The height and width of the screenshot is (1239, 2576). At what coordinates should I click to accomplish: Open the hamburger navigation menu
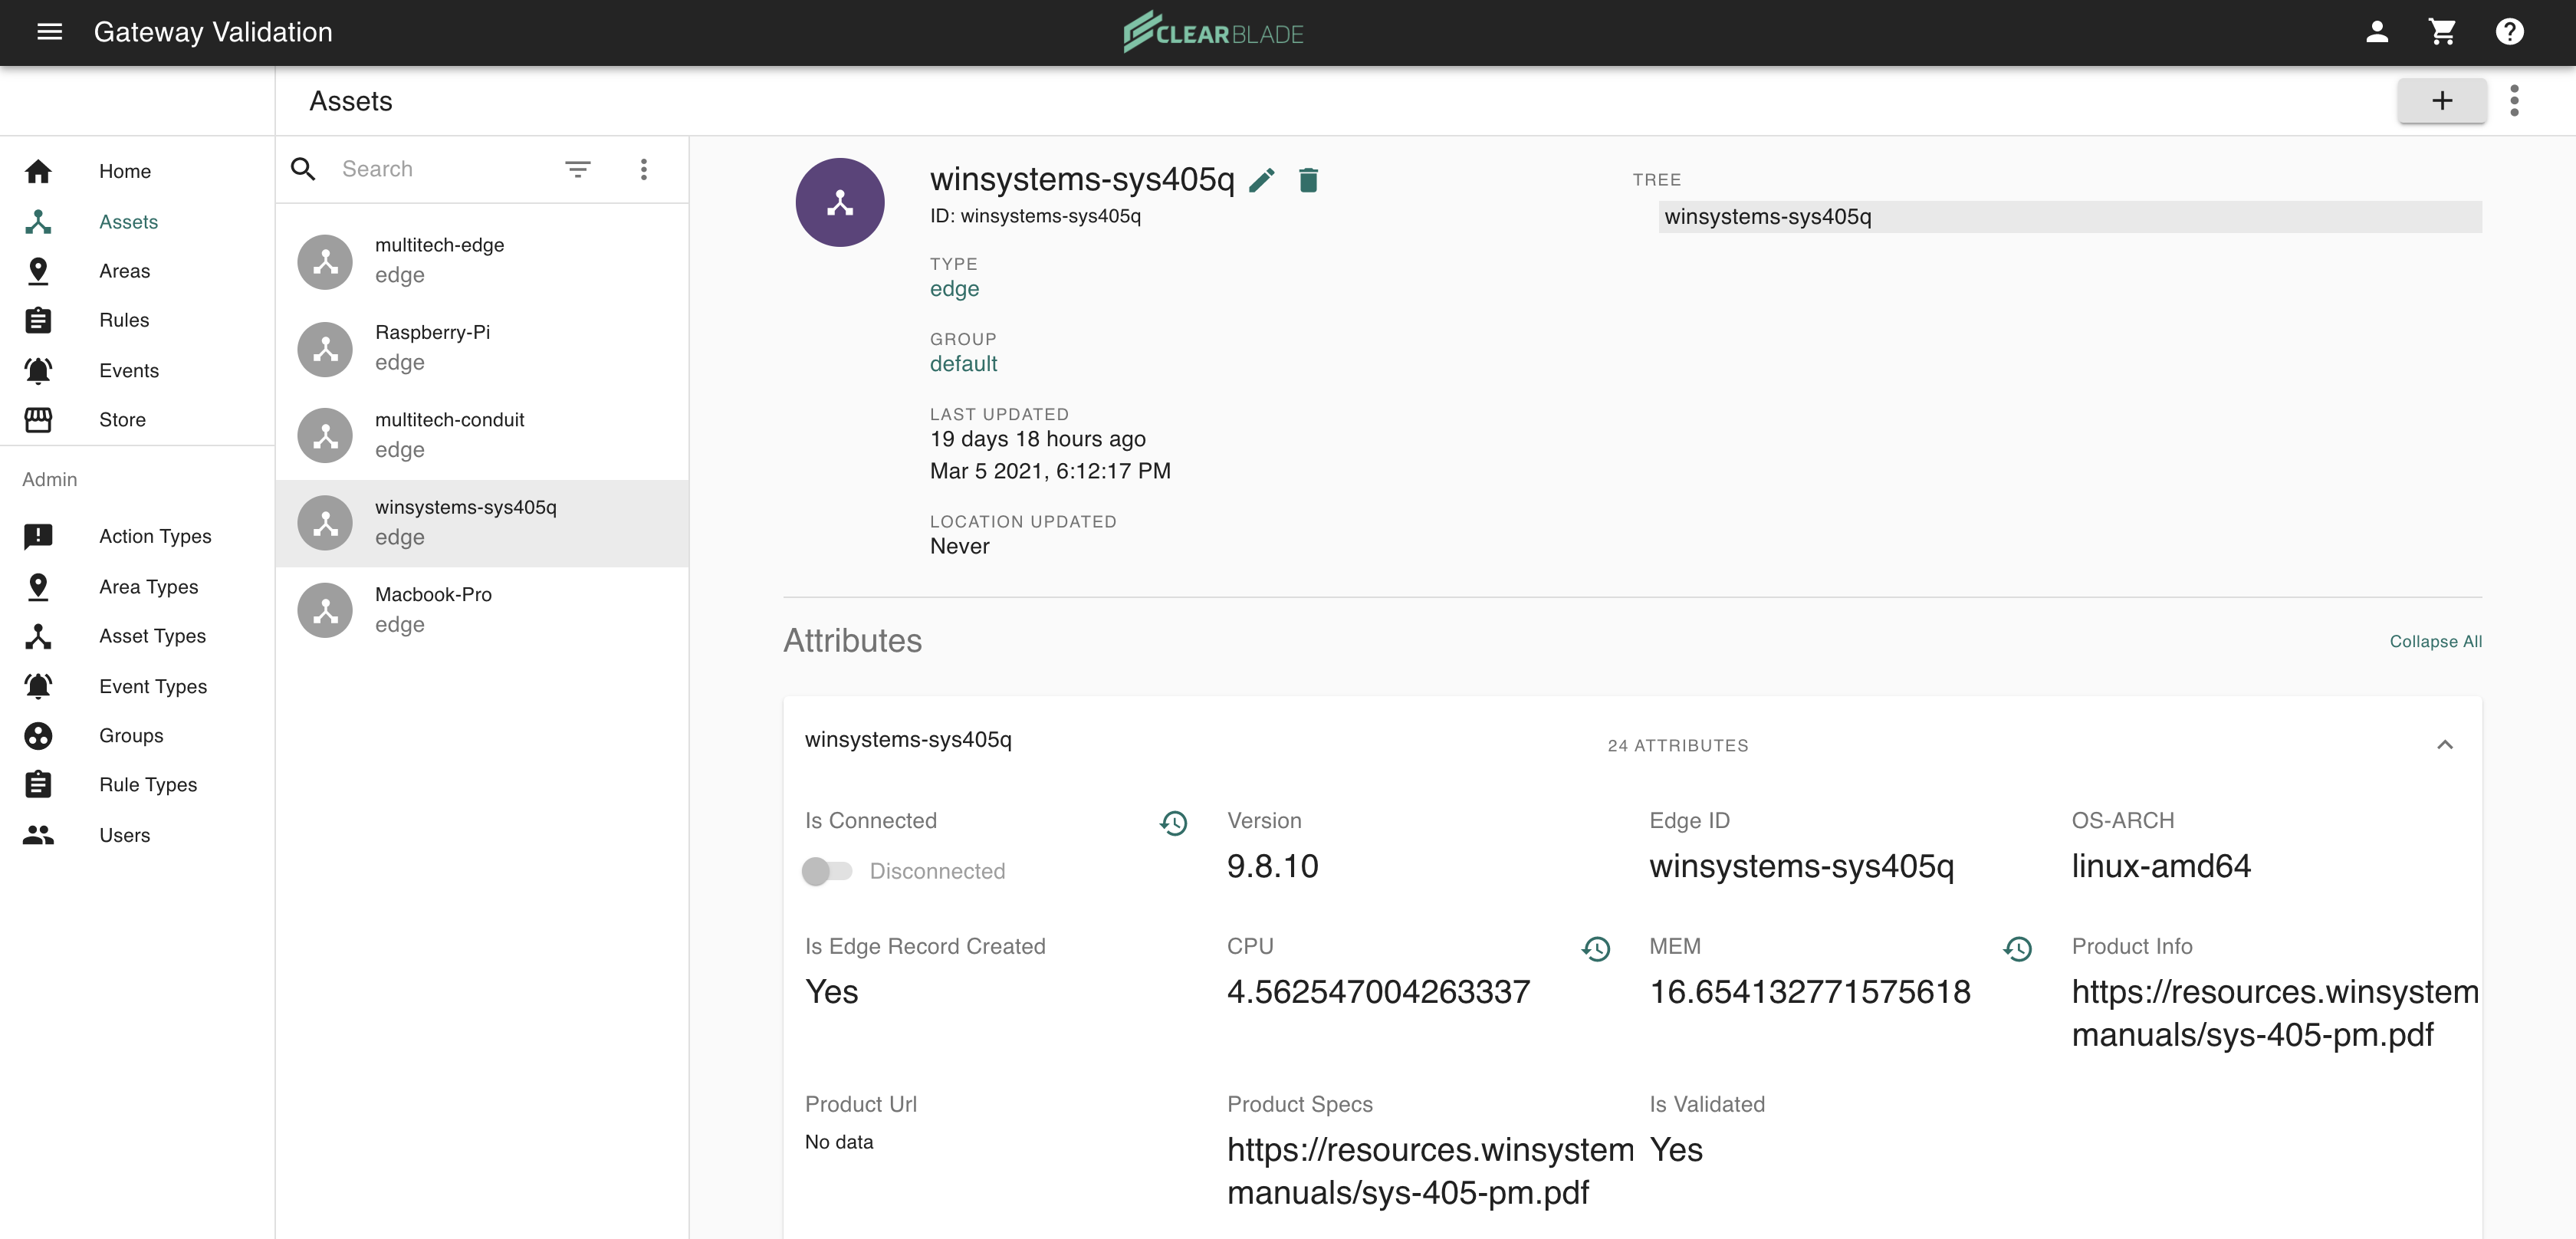(x=49, y=32)
